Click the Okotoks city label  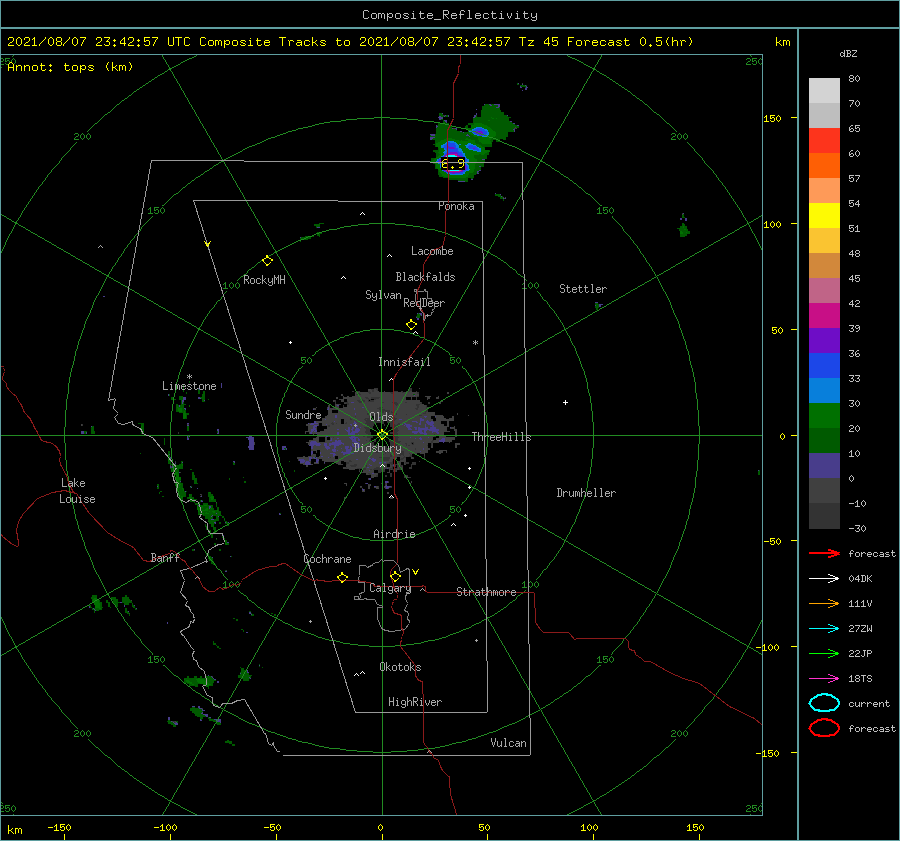pos(400,667)
